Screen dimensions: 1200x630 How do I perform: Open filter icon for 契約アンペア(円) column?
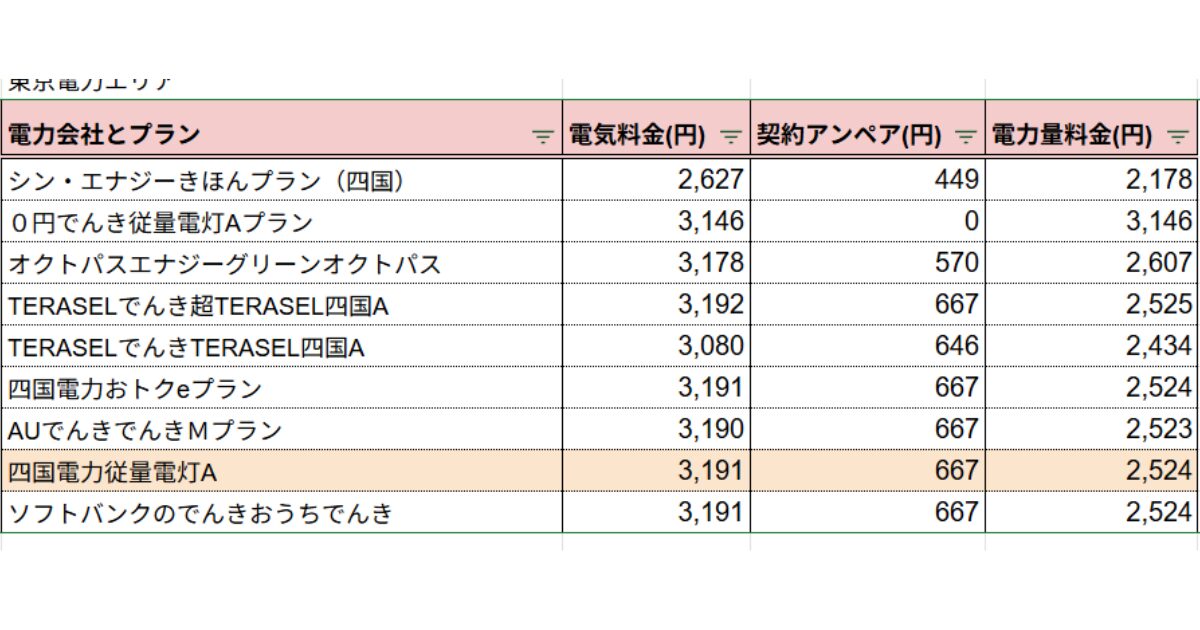(x=966, y=137)
